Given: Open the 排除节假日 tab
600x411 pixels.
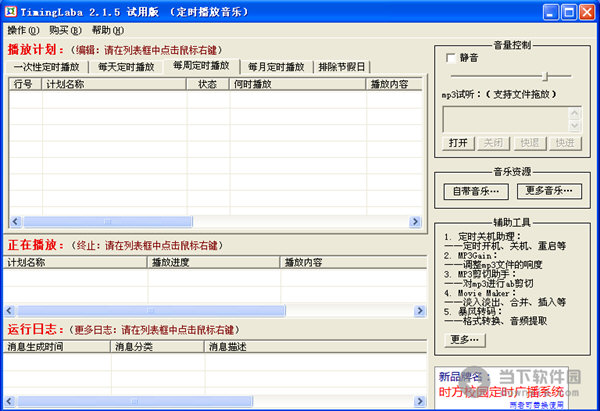Looking at the screenshot, I should [342, 67].
